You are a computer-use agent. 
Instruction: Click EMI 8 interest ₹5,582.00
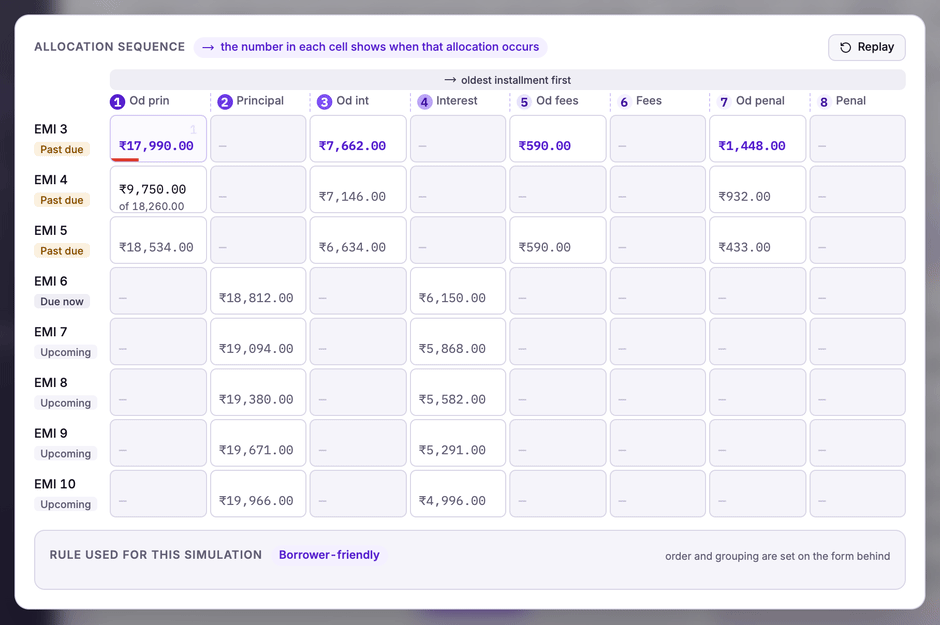pos(458,392)
